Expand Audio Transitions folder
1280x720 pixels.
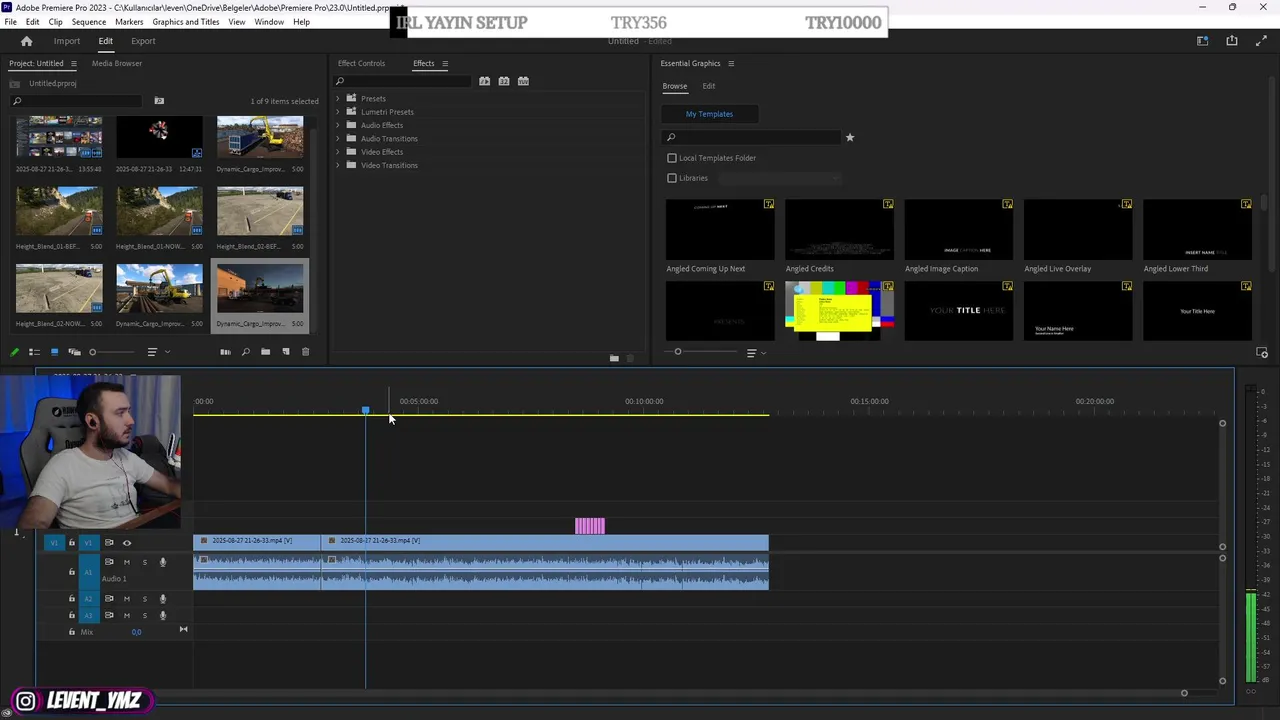pos(337,138)
